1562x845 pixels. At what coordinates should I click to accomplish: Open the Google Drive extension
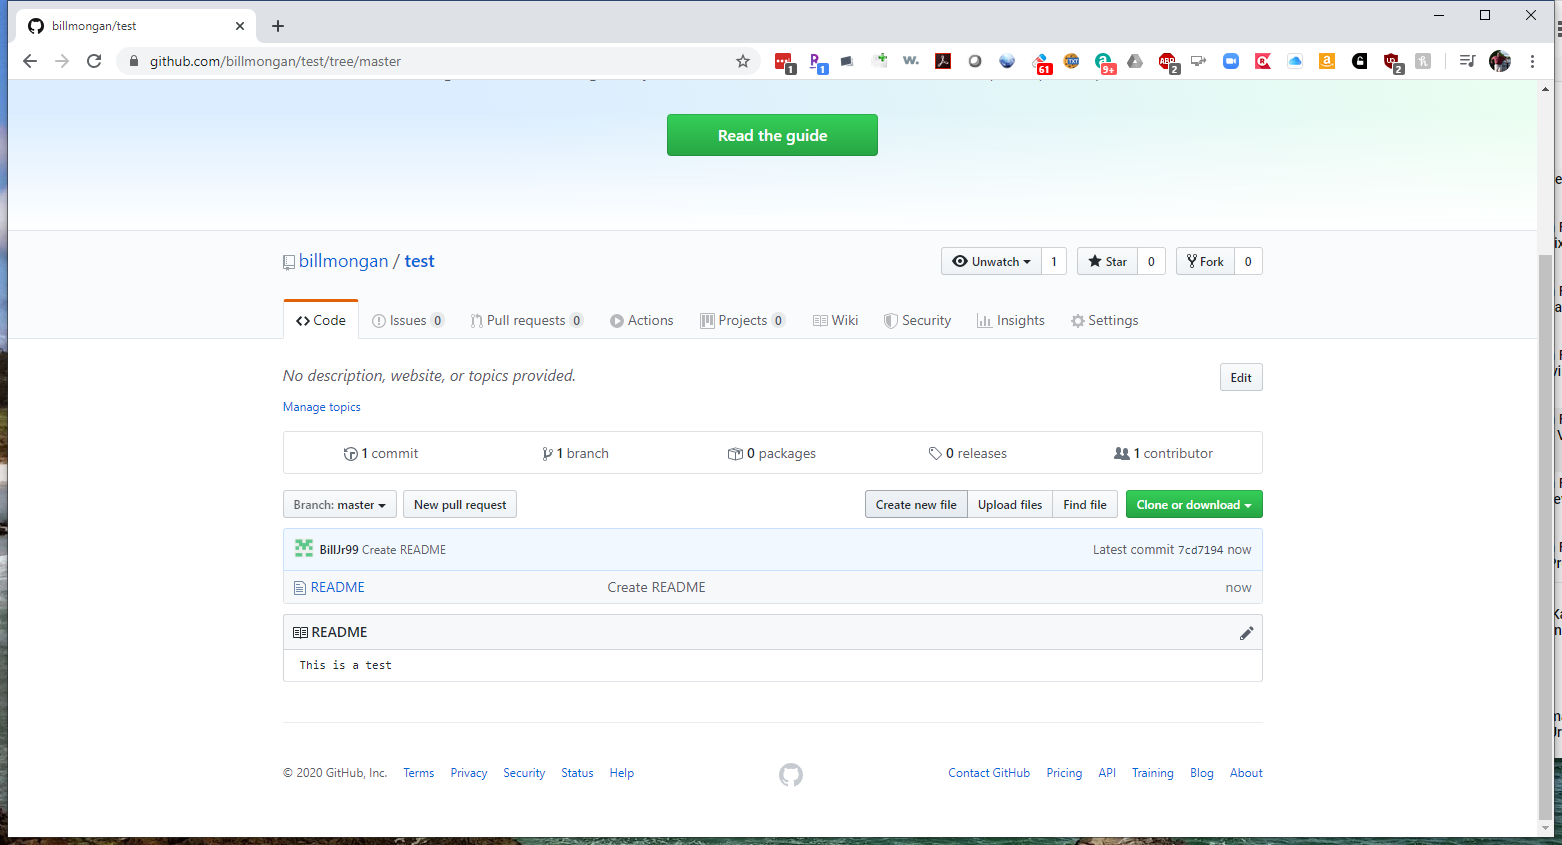pyautogui.click(x=1135, y=61)
